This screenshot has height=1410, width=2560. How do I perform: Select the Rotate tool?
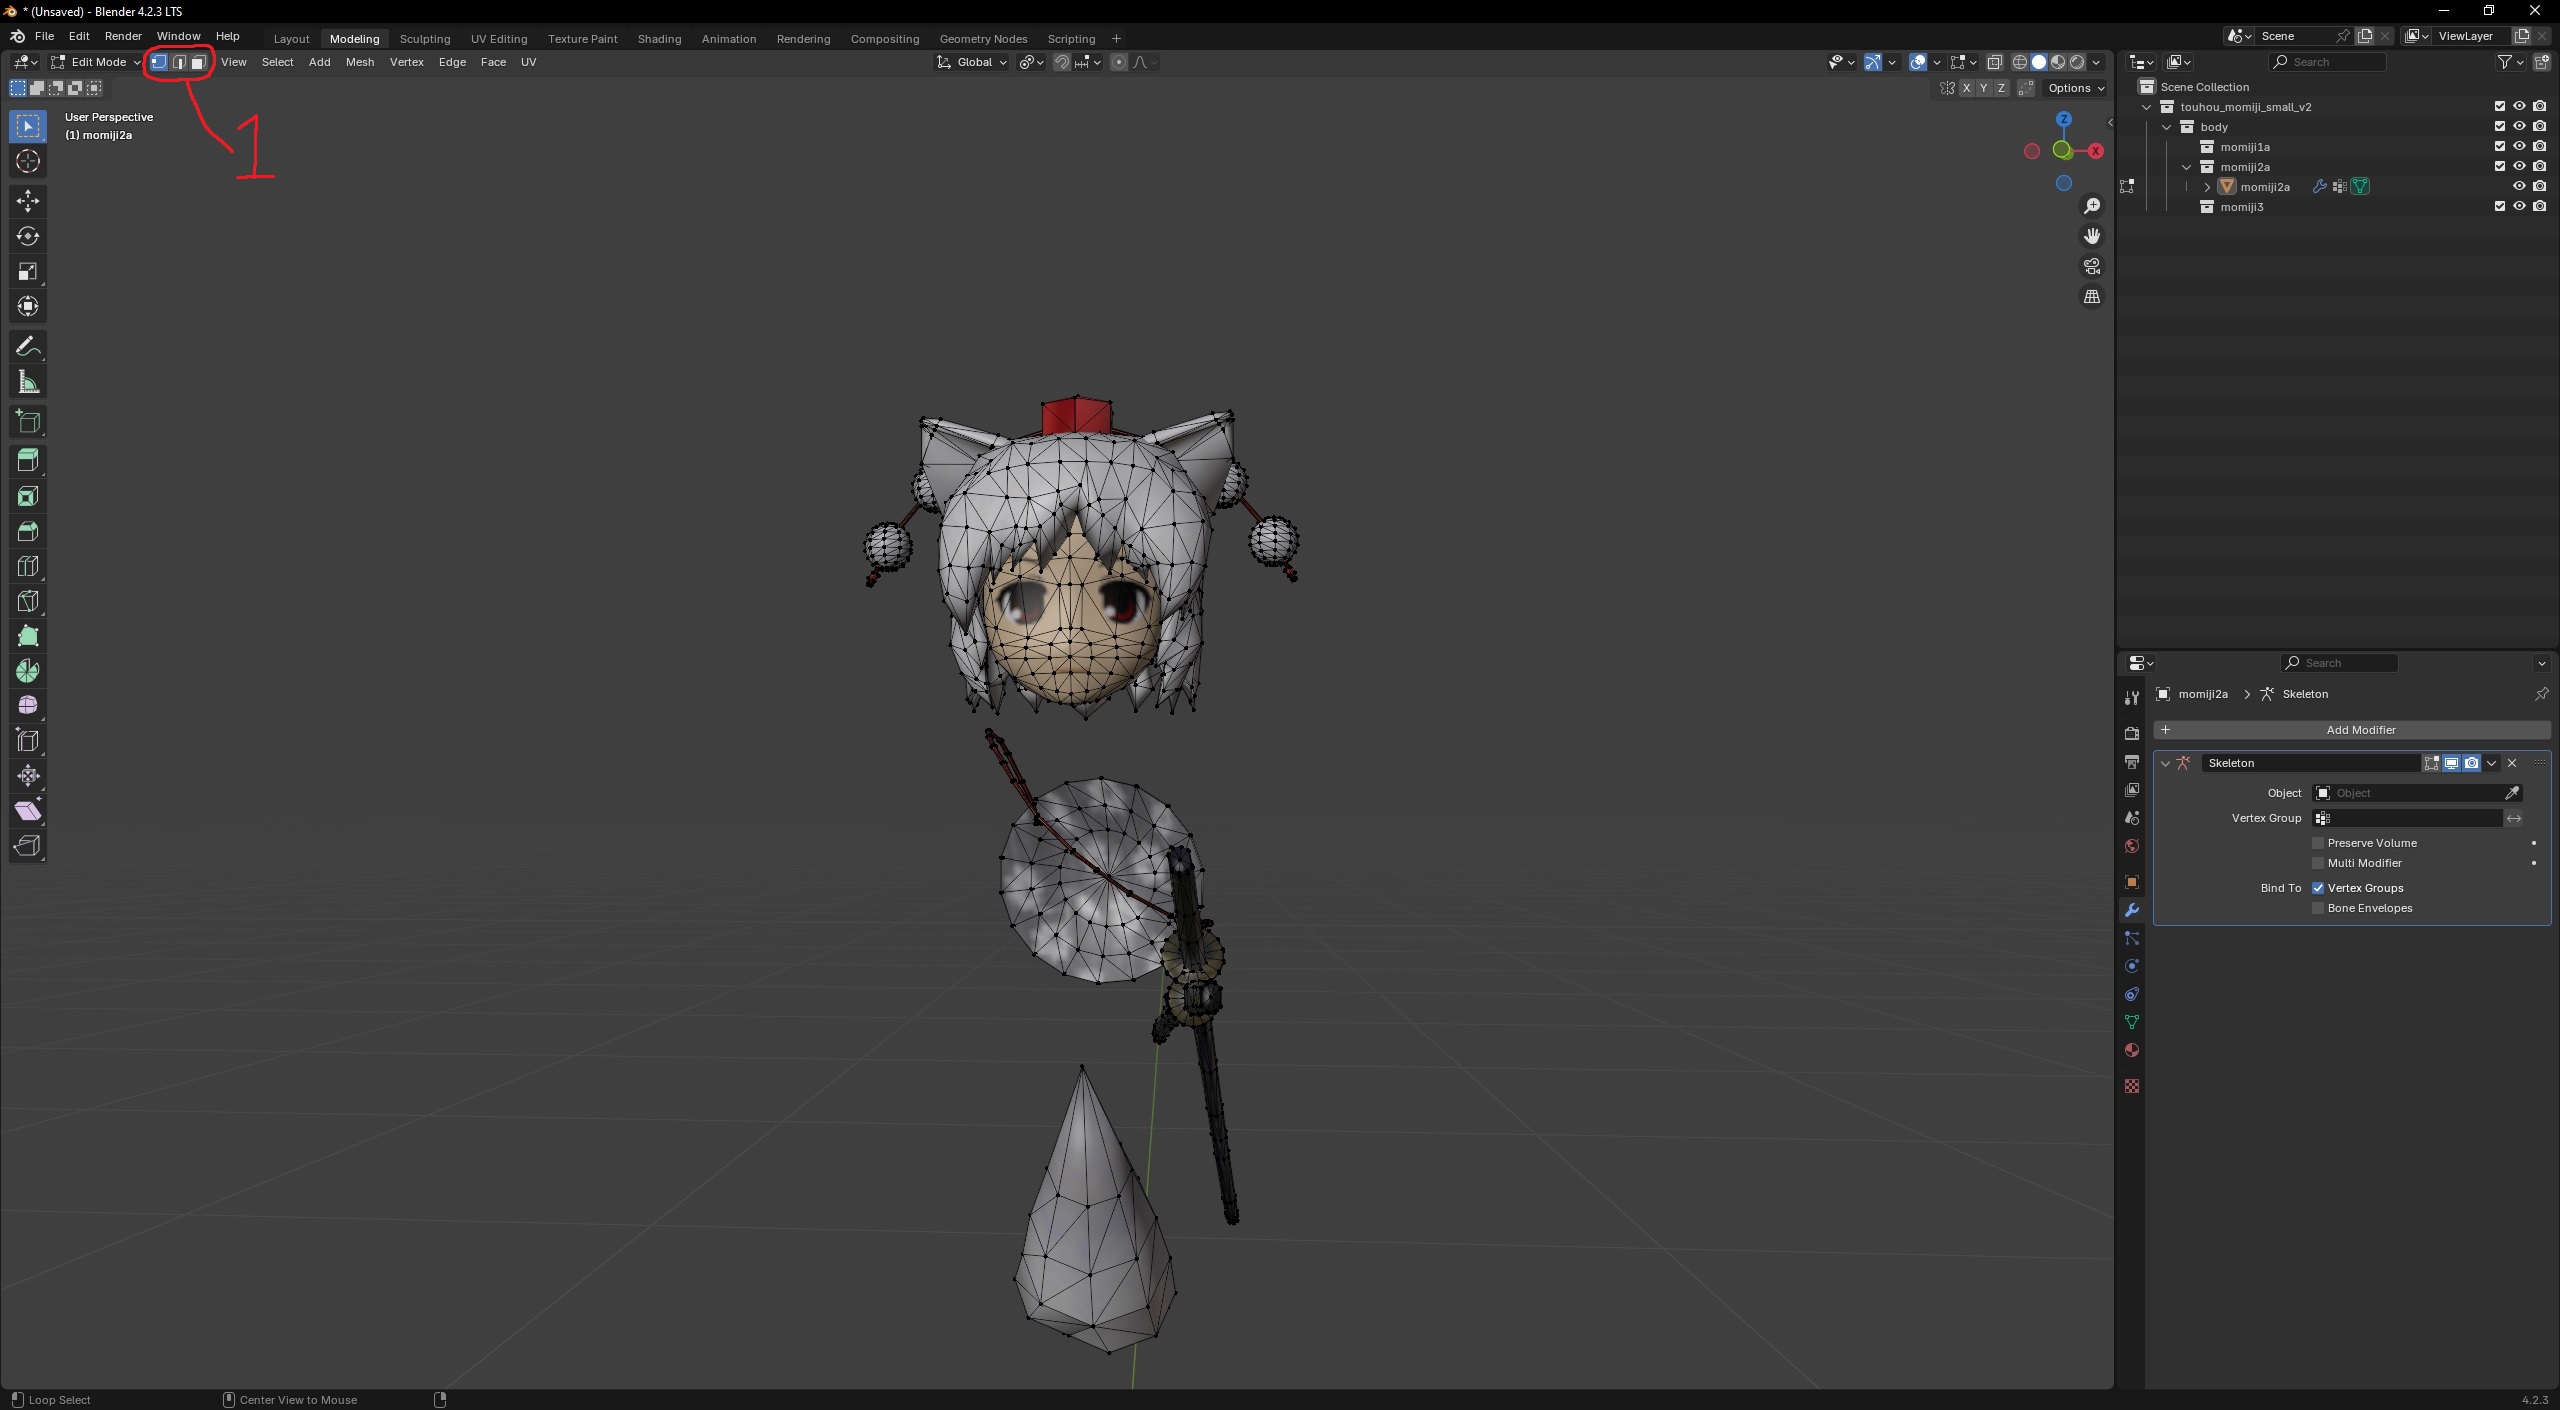28,236
